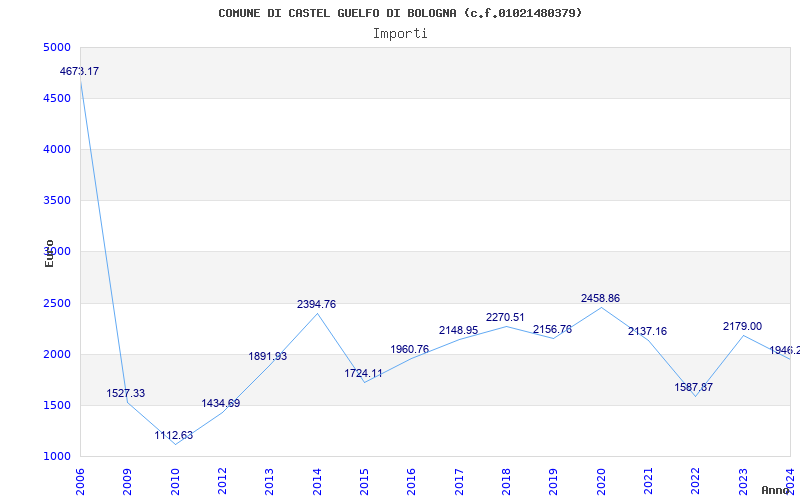Select the 1891.93 data label

(267, 356)
